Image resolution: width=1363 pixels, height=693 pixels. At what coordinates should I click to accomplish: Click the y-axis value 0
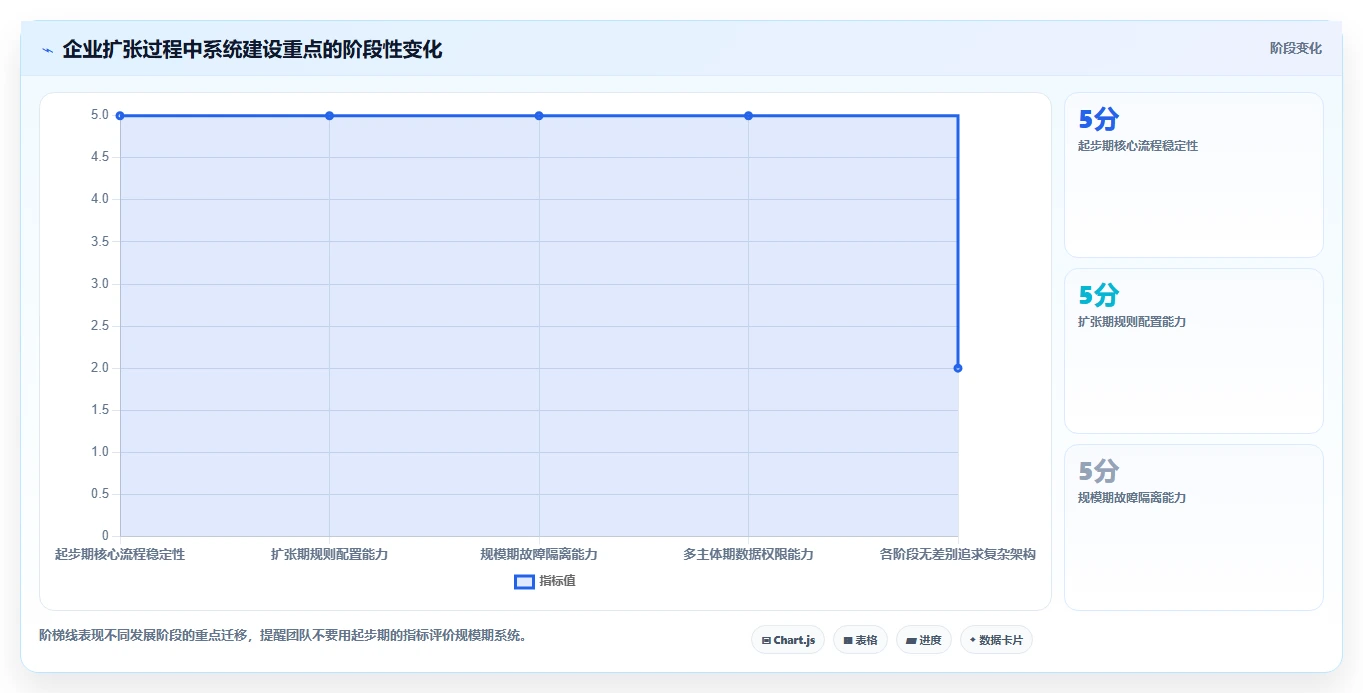point(105,536)
